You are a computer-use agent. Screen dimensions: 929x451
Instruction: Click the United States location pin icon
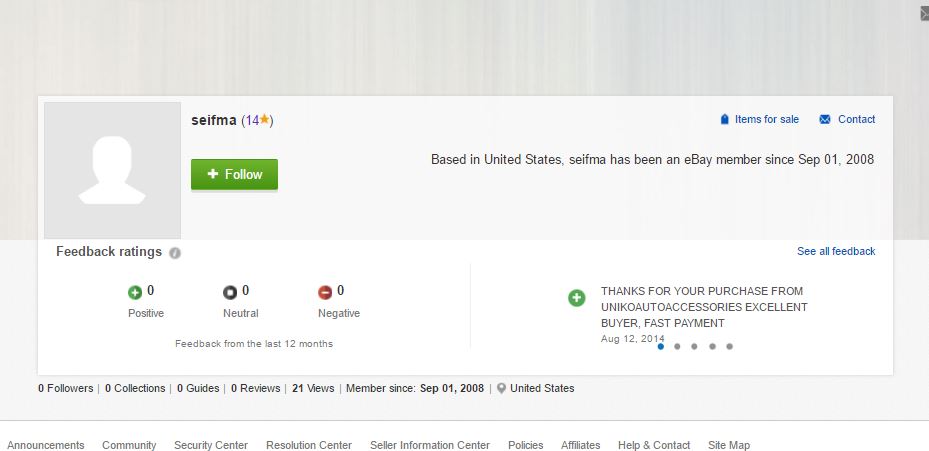coord(501,388)
